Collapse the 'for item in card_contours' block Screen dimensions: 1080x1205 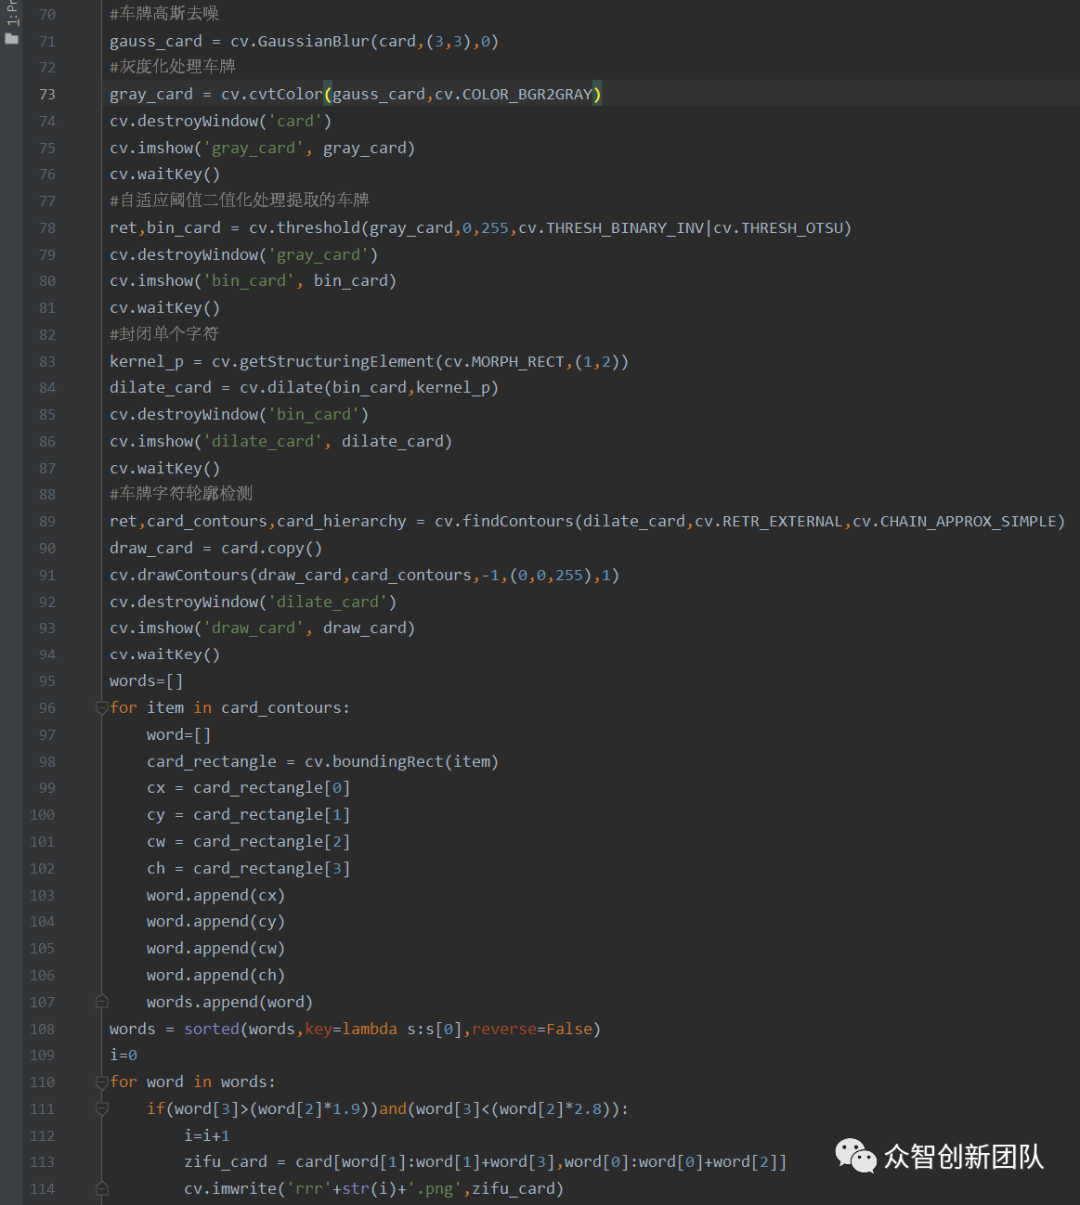[x=101, y=708]
